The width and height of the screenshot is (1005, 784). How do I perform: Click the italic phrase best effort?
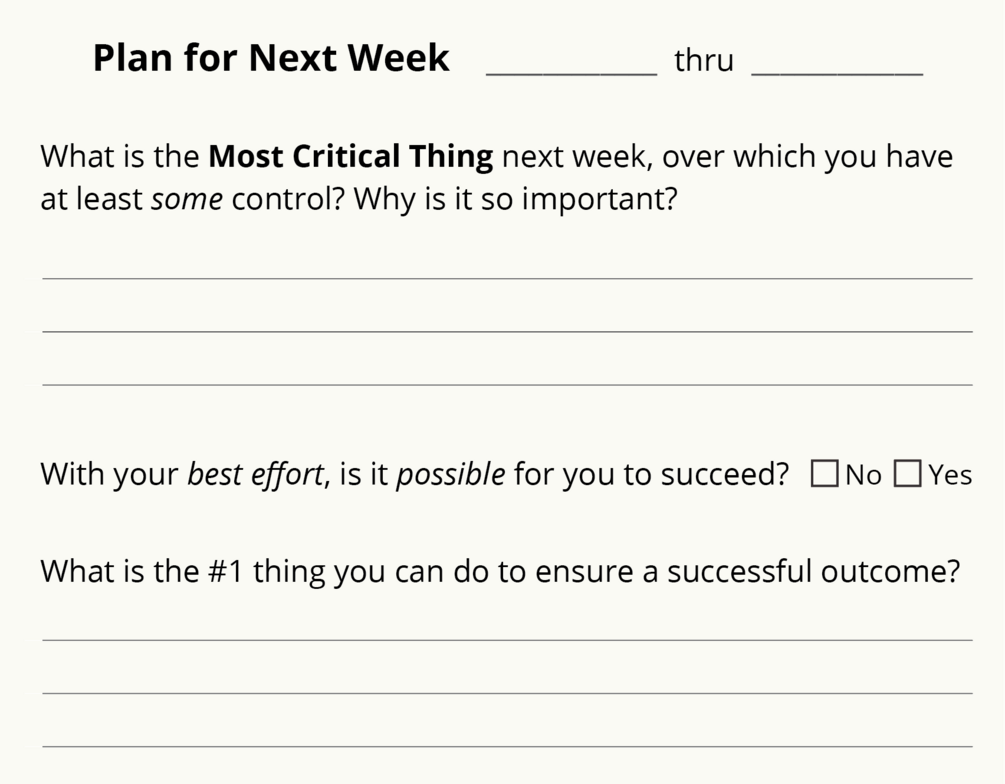256,474
